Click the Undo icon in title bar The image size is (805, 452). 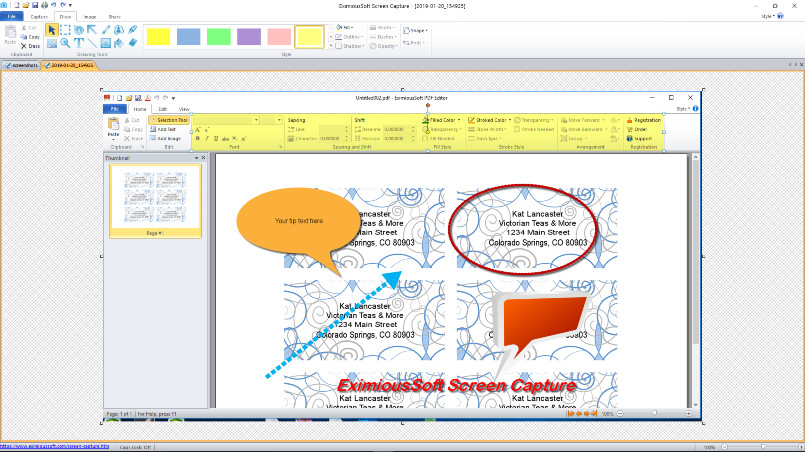pyautogui.click(x=53, y=5)
